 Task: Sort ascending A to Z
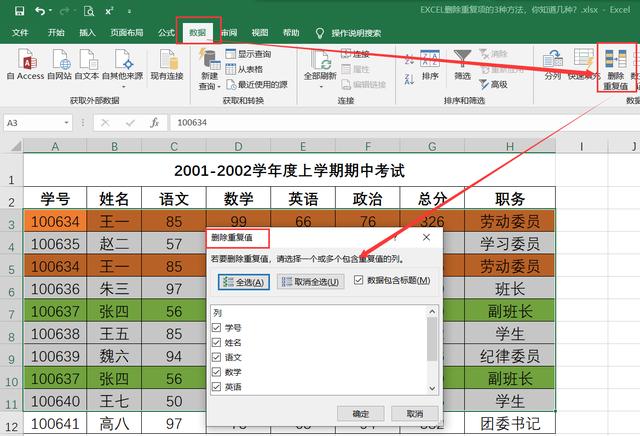point(409,59)
